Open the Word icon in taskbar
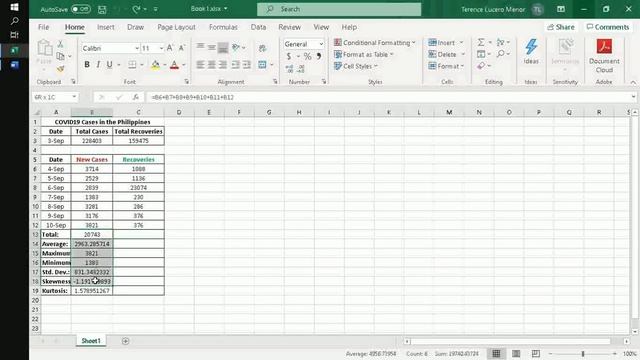Screen dimensions: 640x360 [14, 64]
